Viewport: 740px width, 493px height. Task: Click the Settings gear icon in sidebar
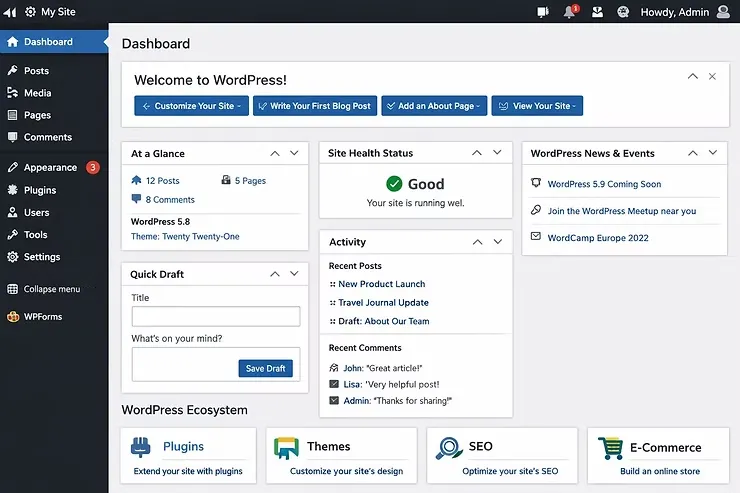pyautogui.click(x=13, y=257)
